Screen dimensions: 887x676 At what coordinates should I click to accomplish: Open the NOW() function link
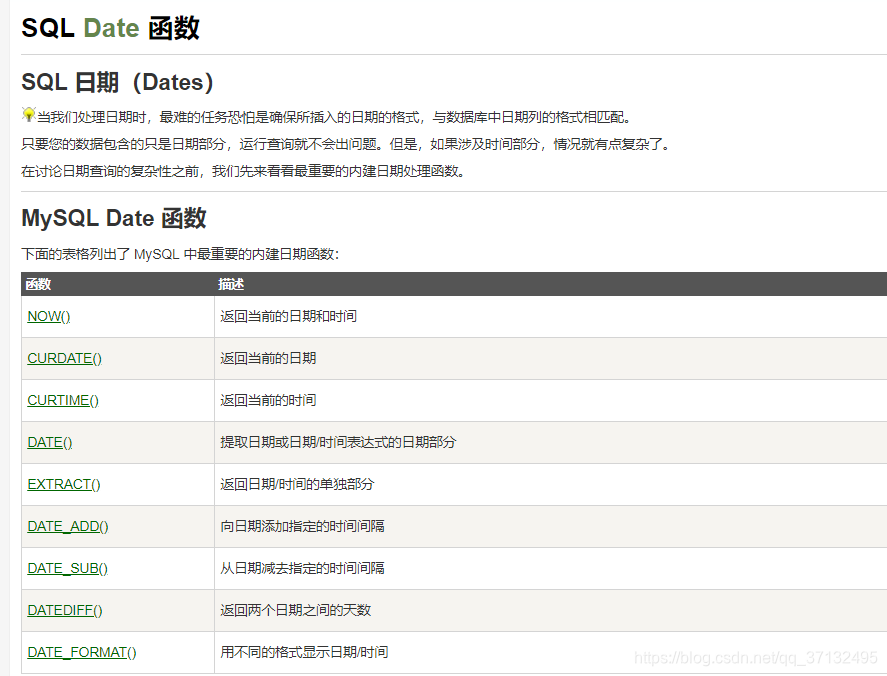(49, 316)
